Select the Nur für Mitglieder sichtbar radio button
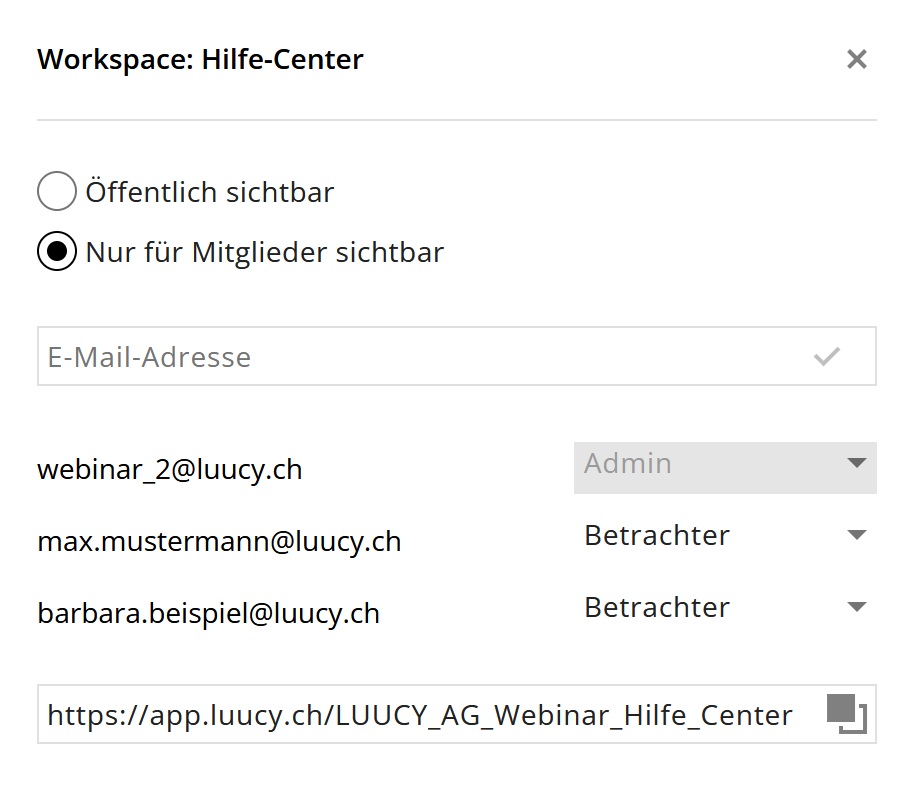This screenshot has width=914, height=798. pyautogui.click(x=57, y=252)
